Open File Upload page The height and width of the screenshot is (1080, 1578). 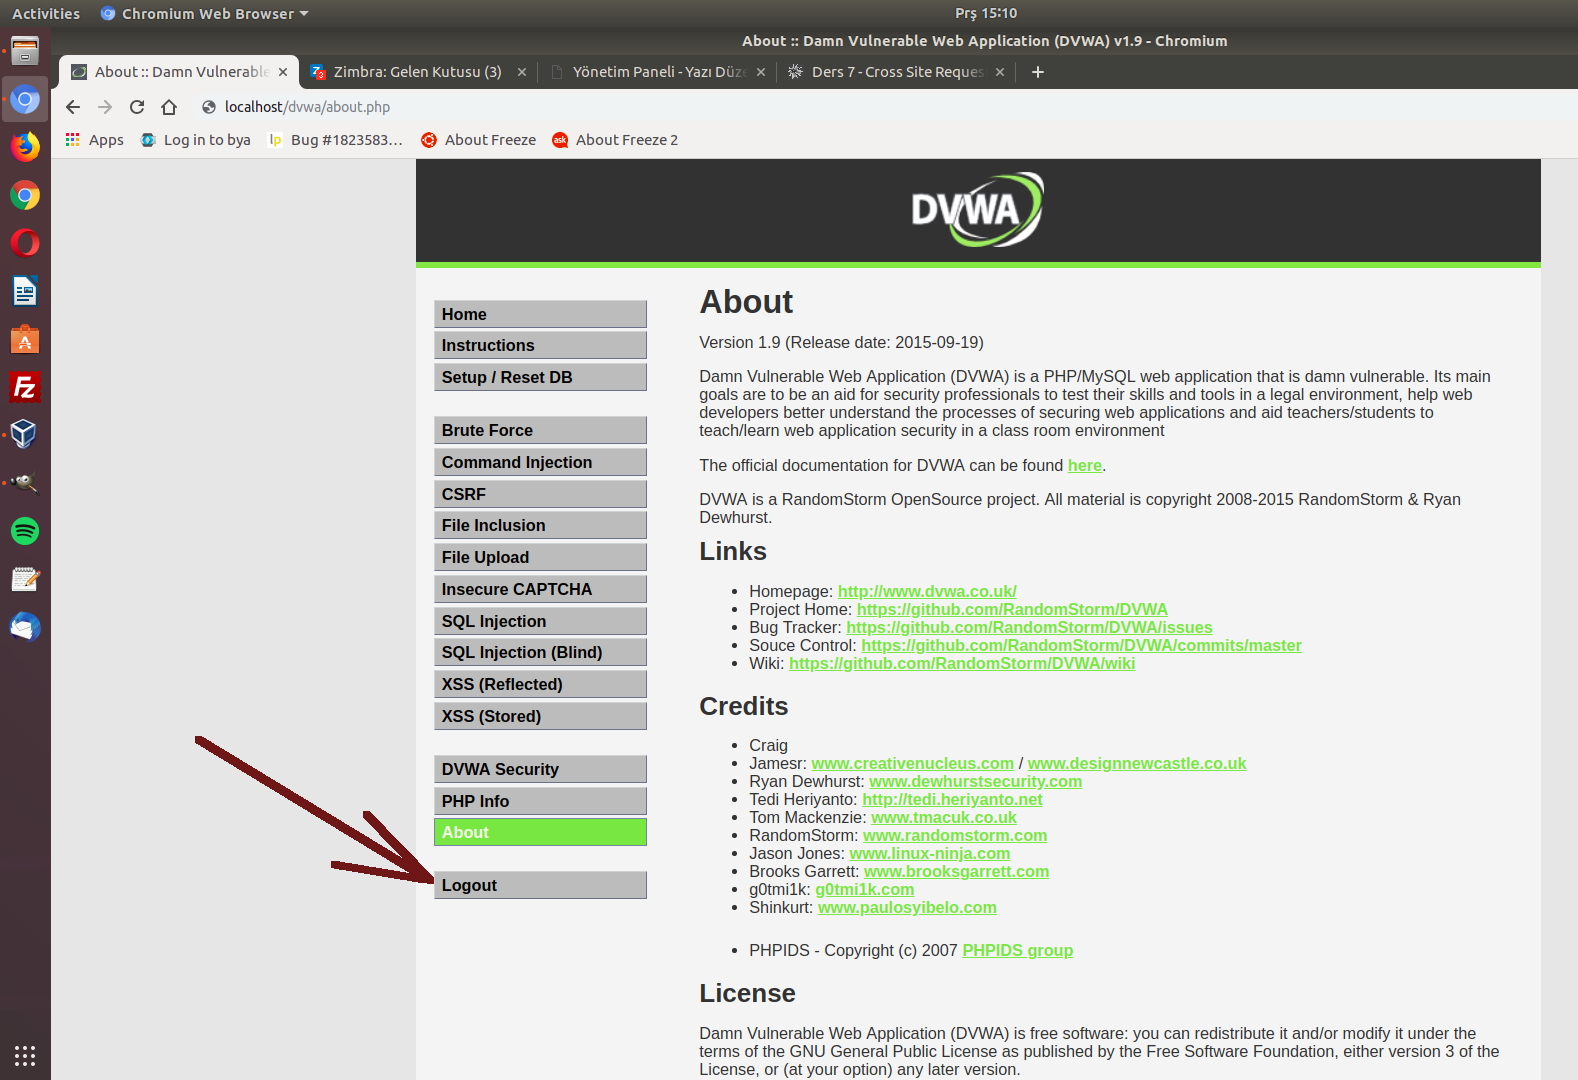pos(540,557)
